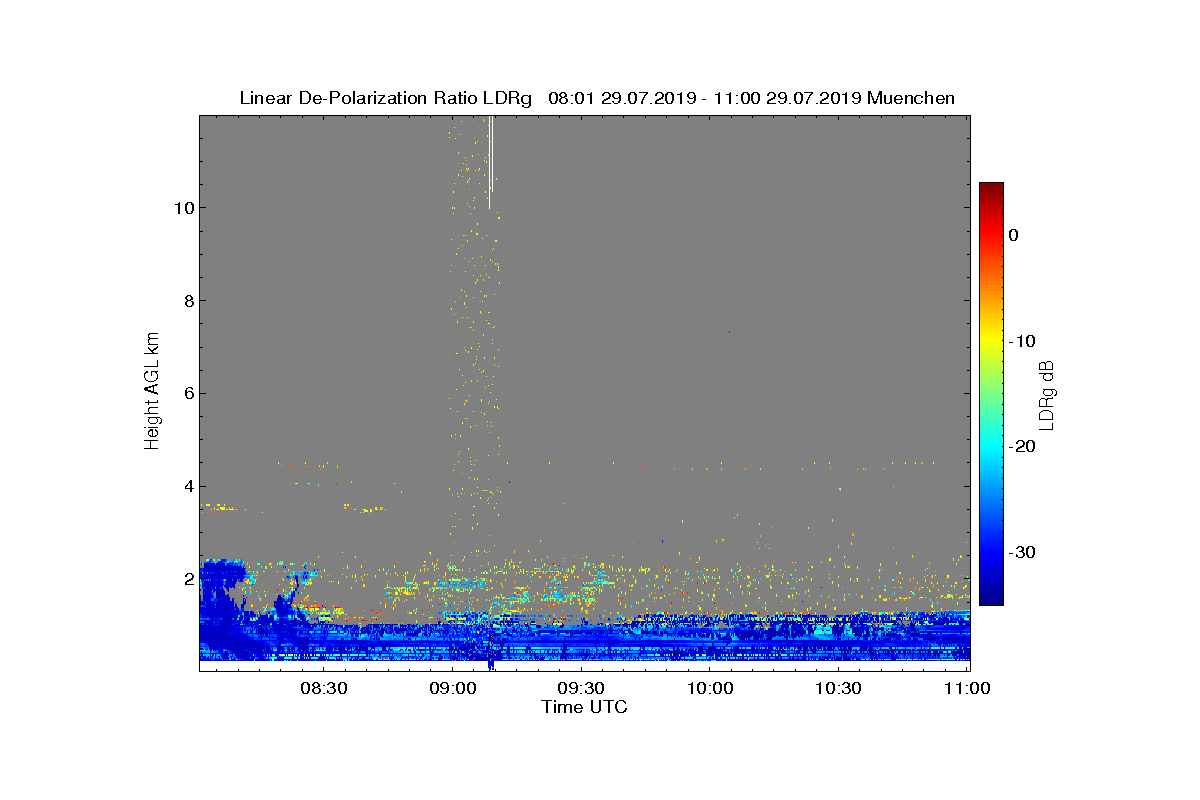Viewport: 1200px width, 800px height.
Task: Click the colorbar value label -20
Action: click(1022, 447)
